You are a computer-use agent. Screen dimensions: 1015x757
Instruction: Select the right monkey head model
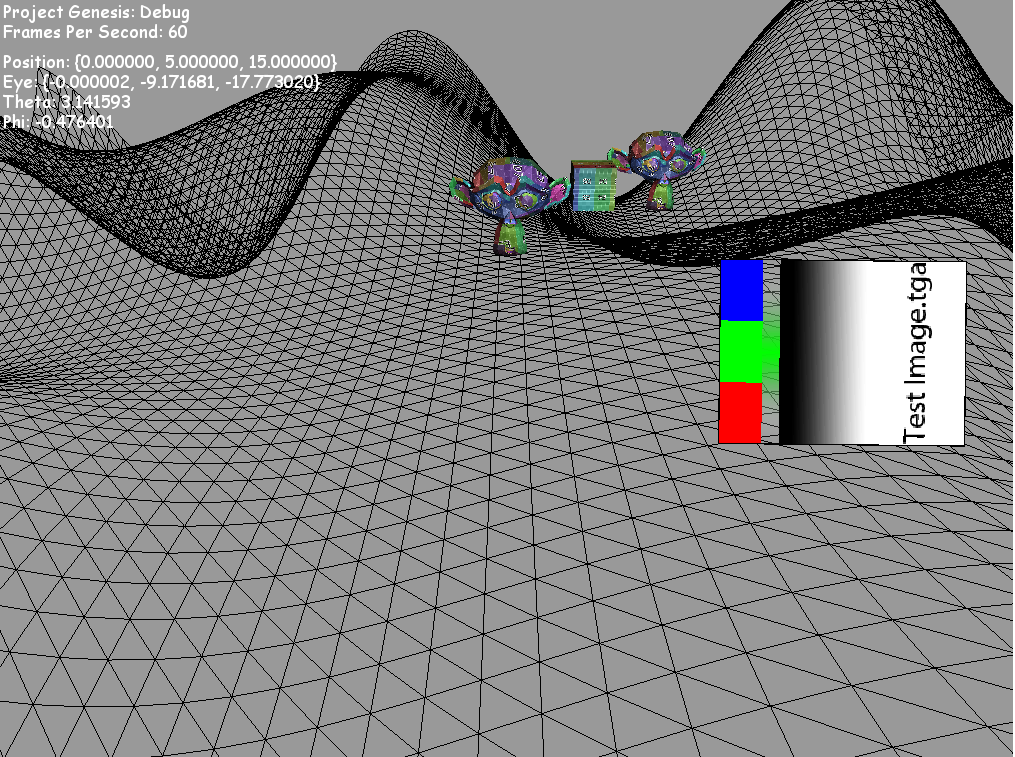click(x=656, y=170)
